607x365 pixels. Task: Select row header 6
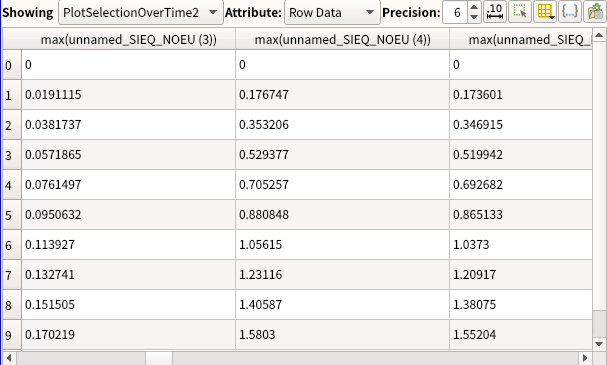click(12, 245)
